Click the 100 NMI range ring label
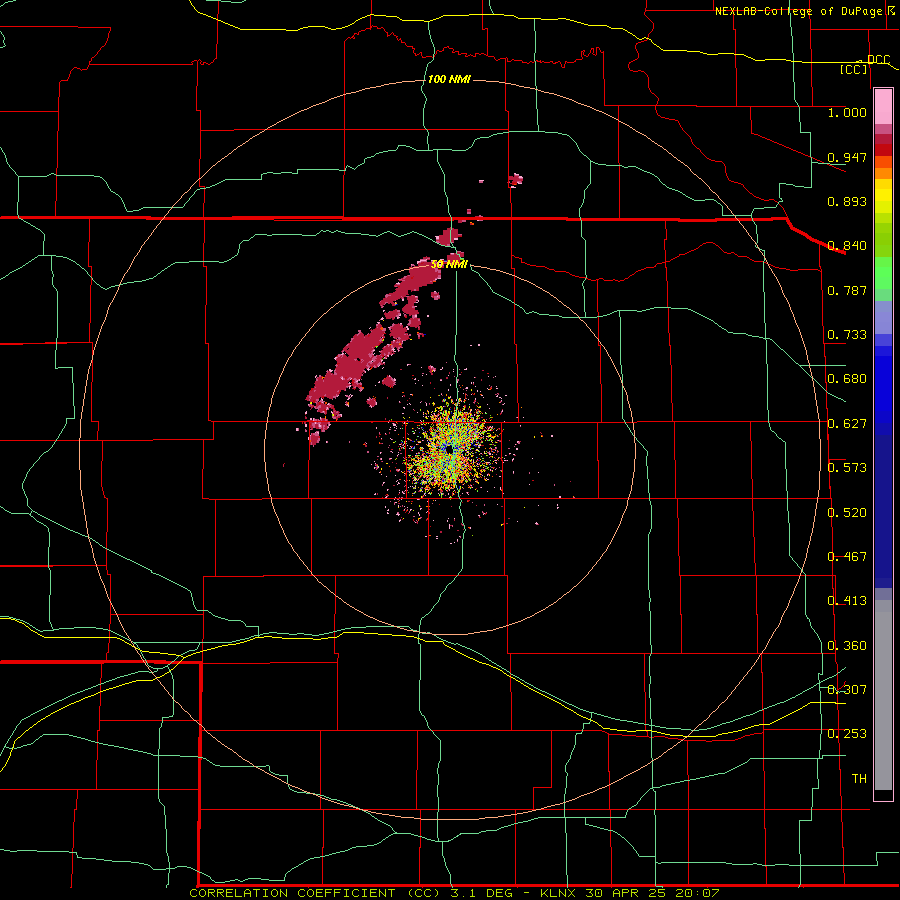 [449, 79]
